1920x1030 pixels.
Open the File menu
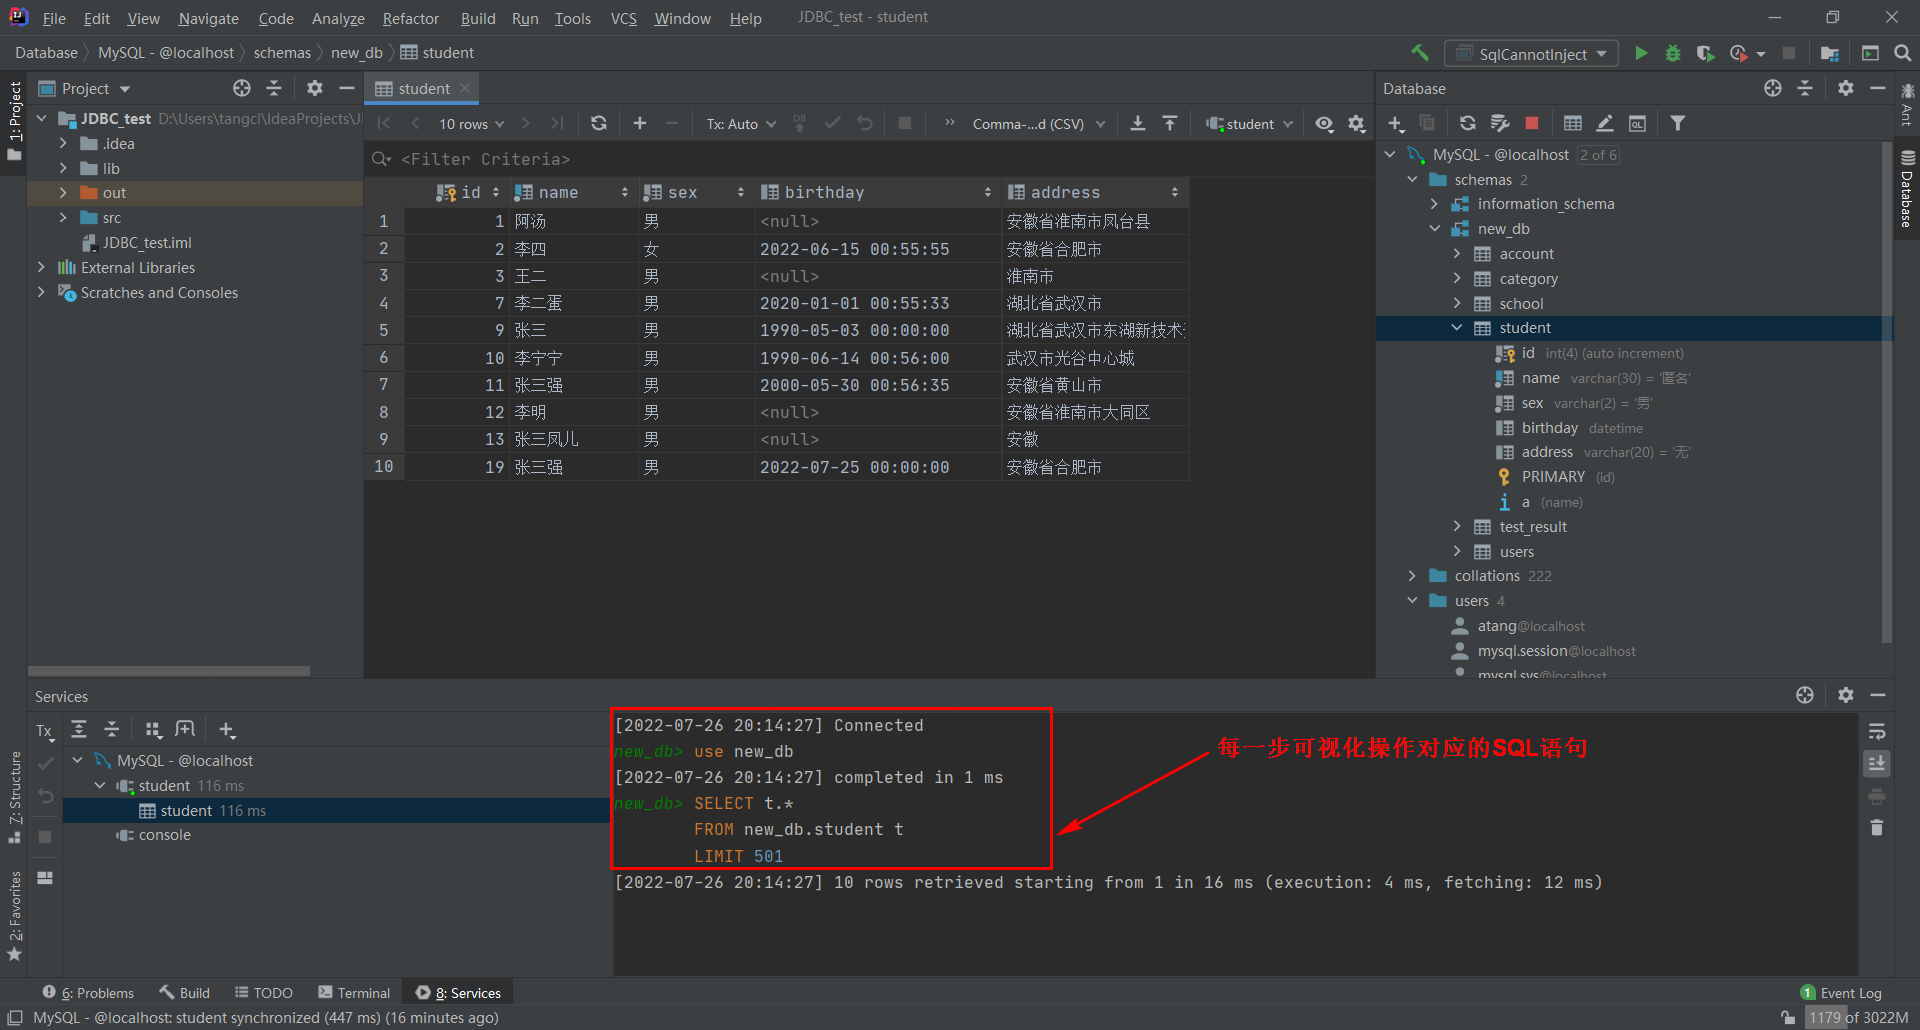(x=54, y=18)
